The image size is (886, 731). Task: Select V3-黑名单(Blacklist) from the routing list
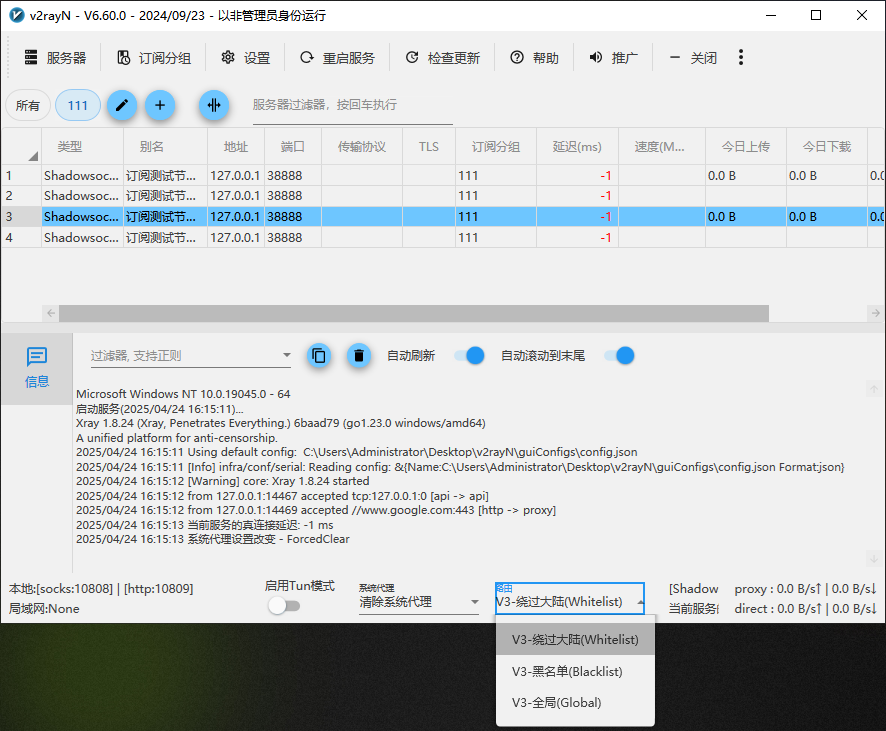(x=568, y=672)
